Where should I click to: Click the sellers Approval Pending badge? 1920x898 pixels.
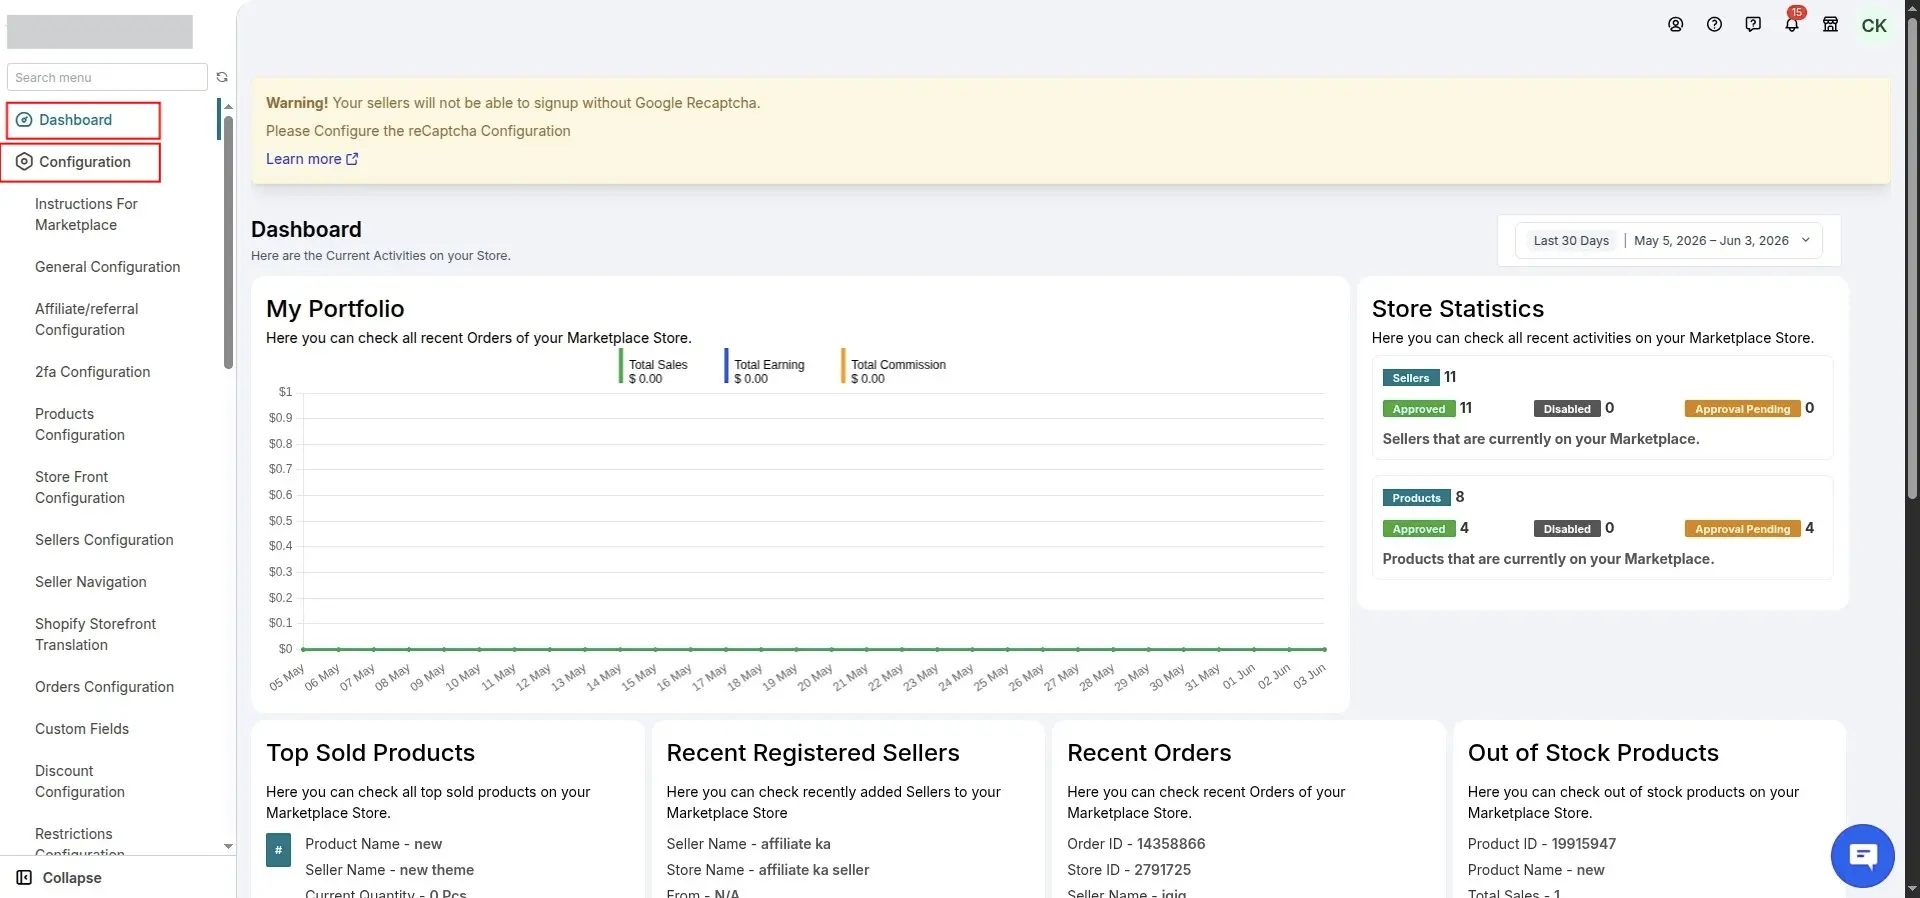coord(1742,409)
